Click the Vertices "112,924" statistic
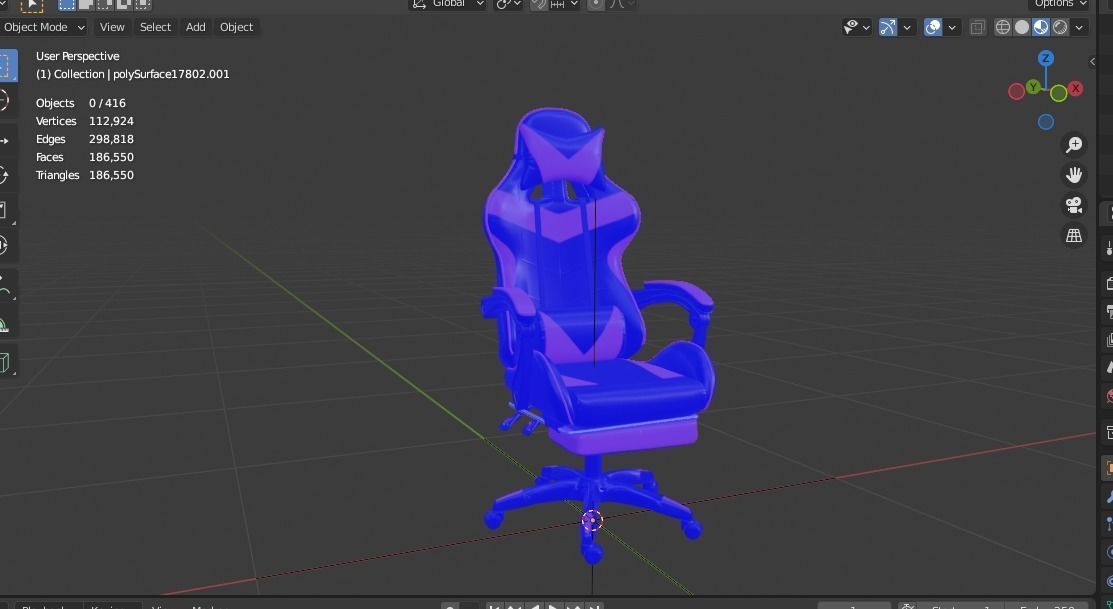Viewport: 1113px width, 609px height. point(111,121)
